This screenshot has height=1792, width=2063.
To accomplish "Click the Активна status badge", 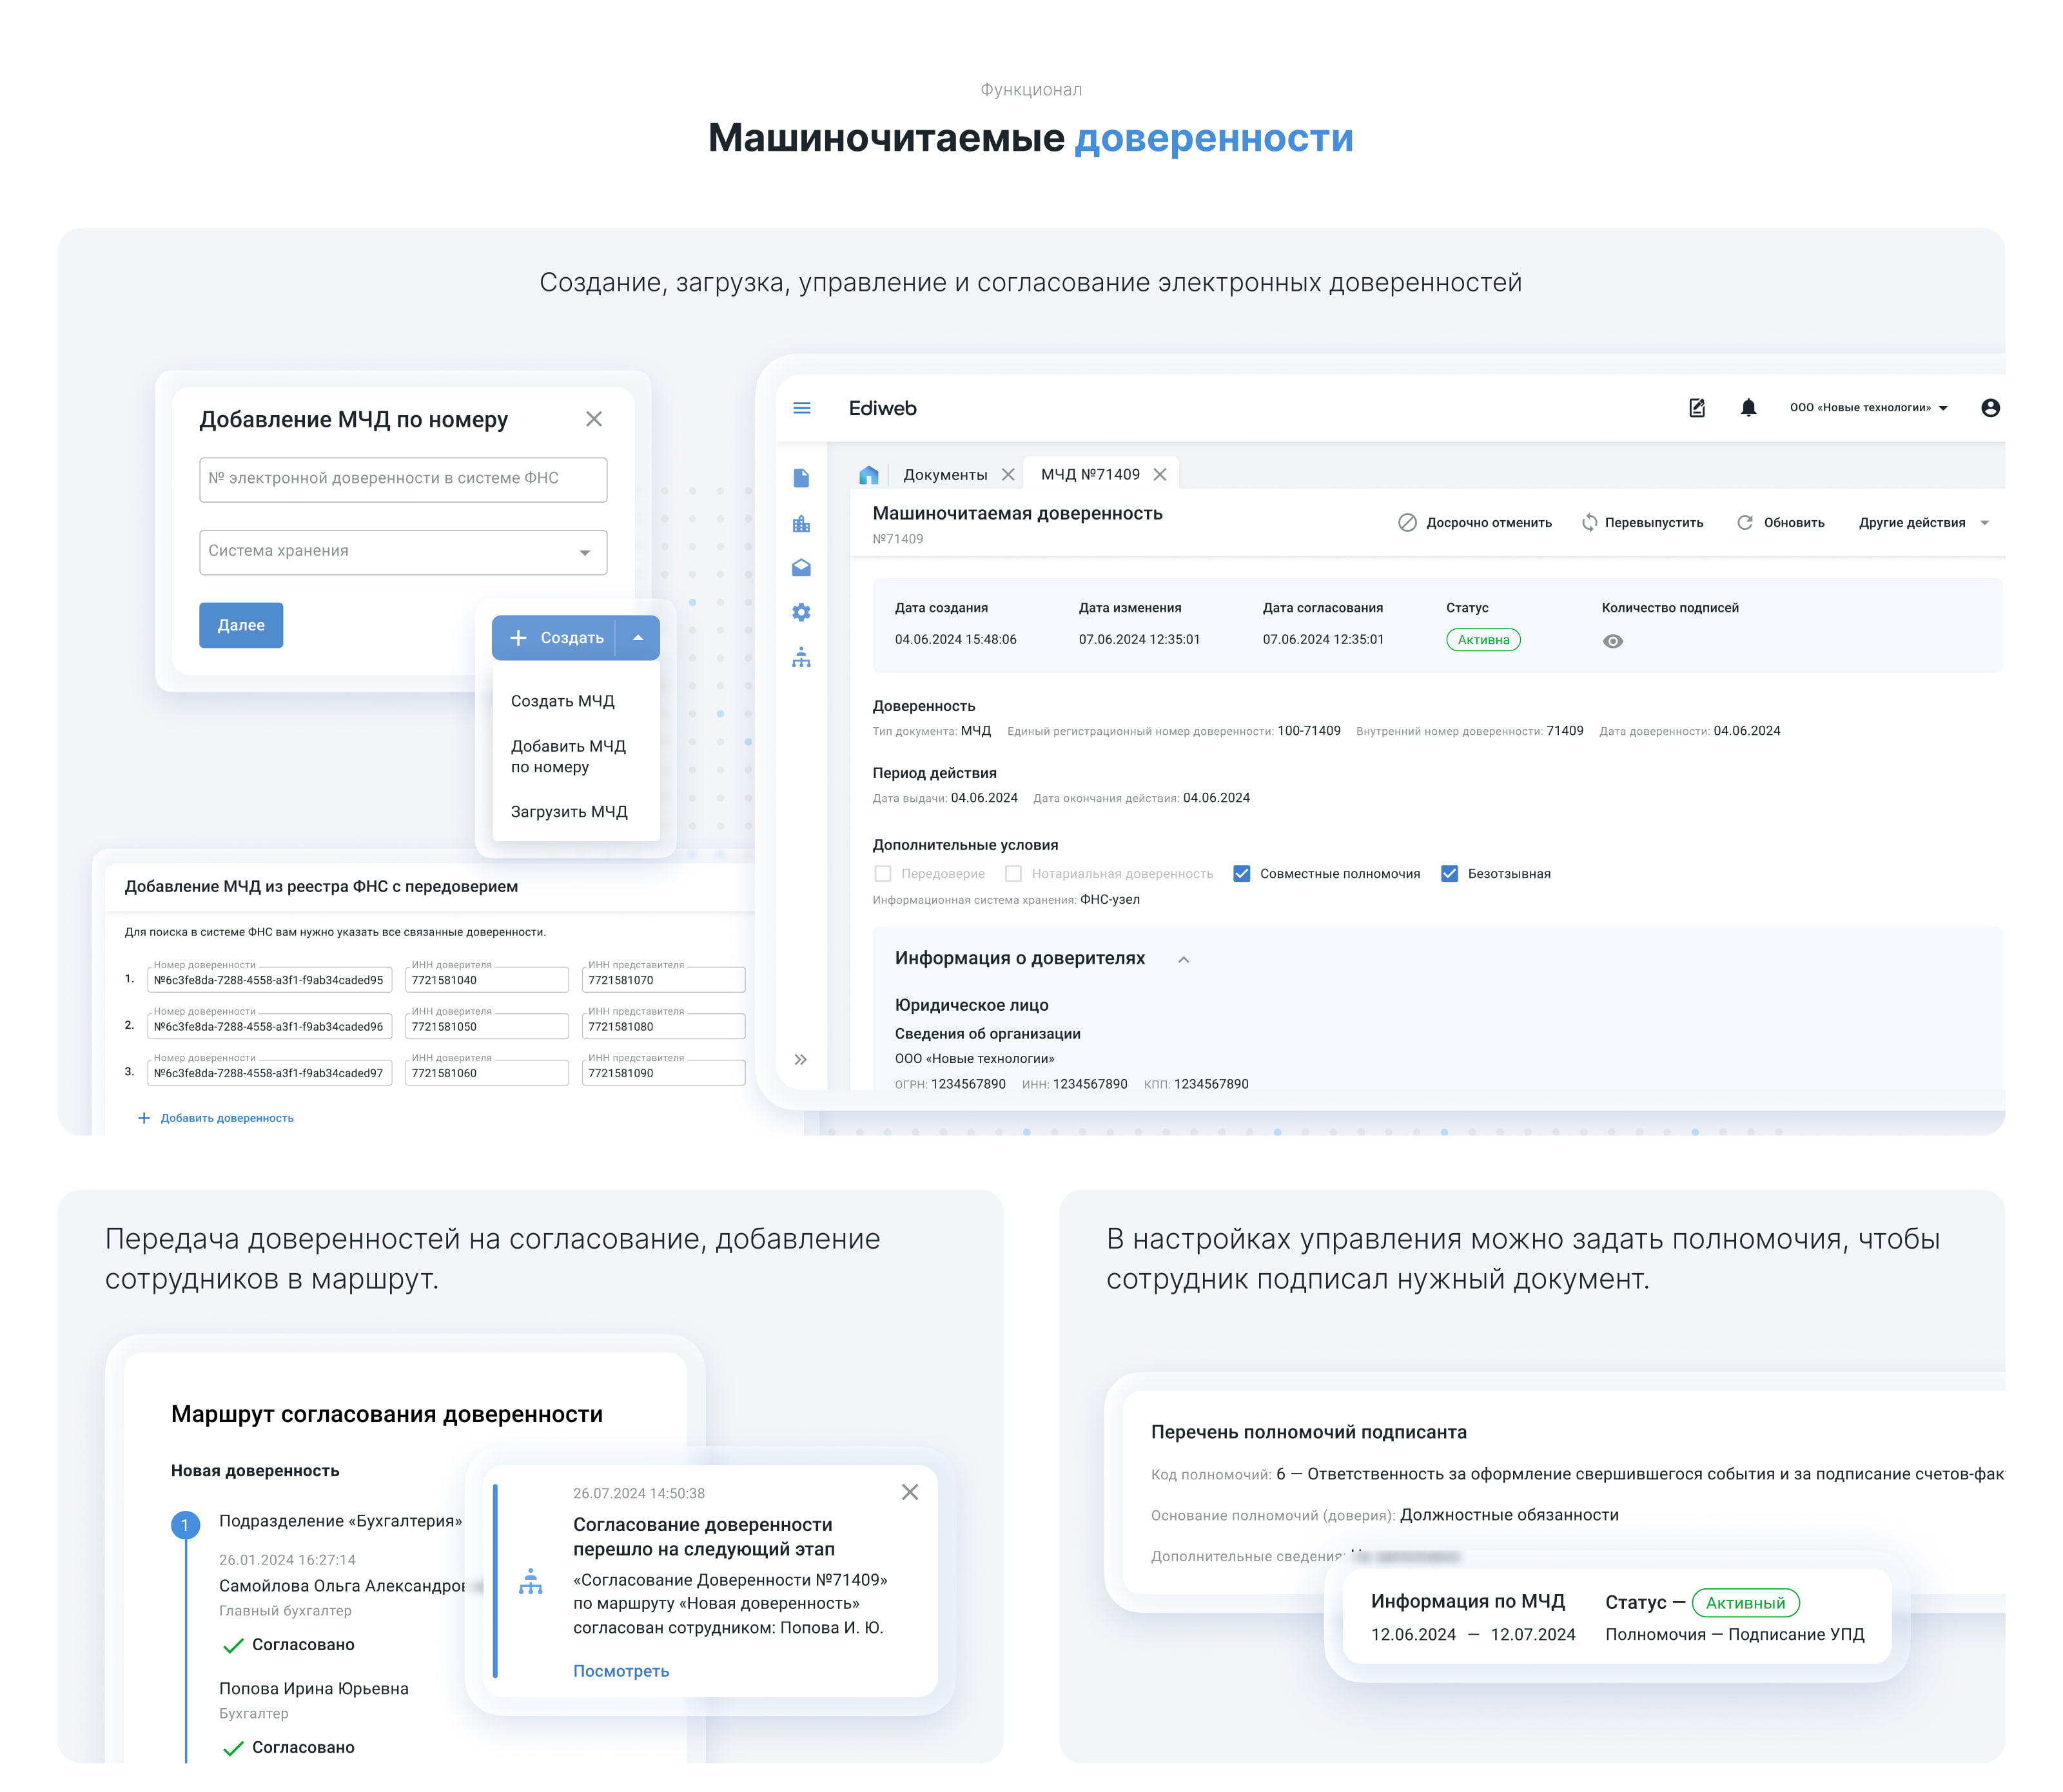I will coord(1483,640).
